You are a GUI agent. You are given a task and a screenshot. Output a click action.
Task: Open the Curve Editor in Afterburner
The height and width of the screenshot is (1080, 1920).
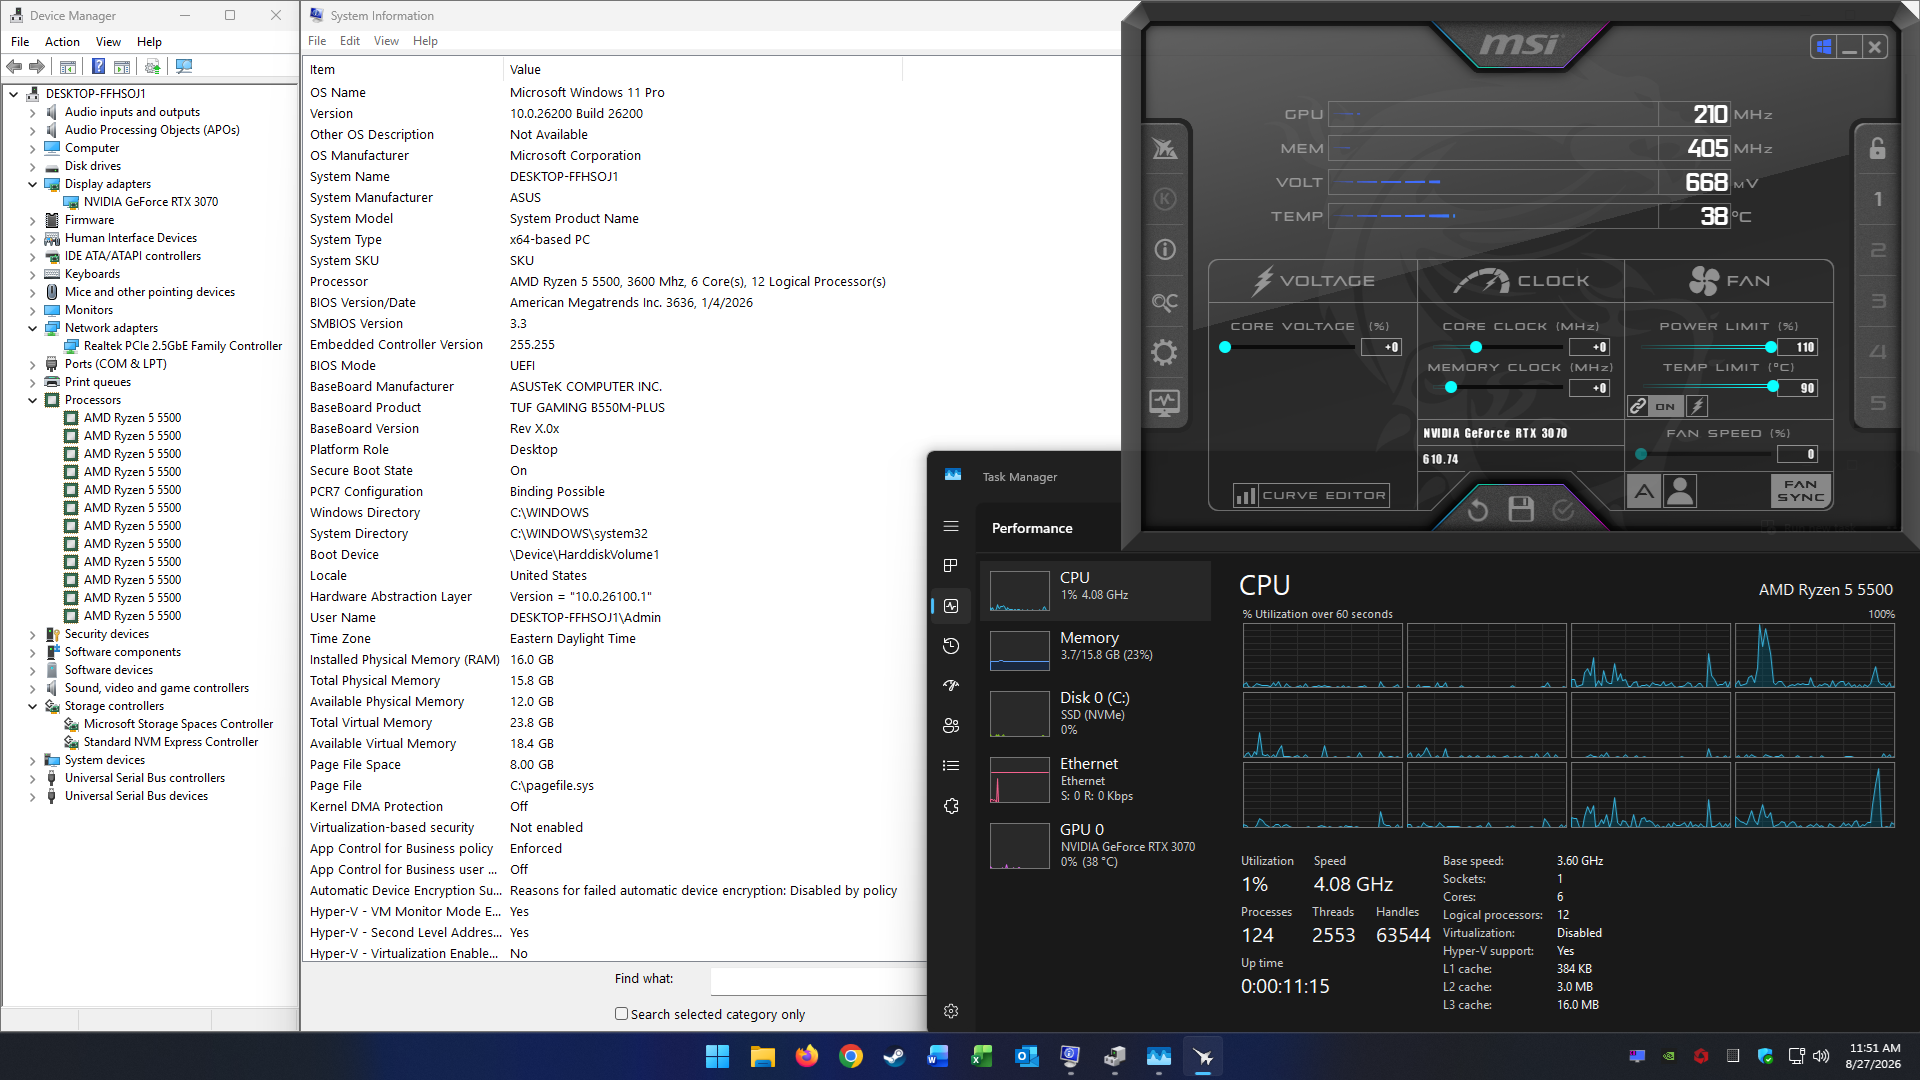click(1311, 495)
